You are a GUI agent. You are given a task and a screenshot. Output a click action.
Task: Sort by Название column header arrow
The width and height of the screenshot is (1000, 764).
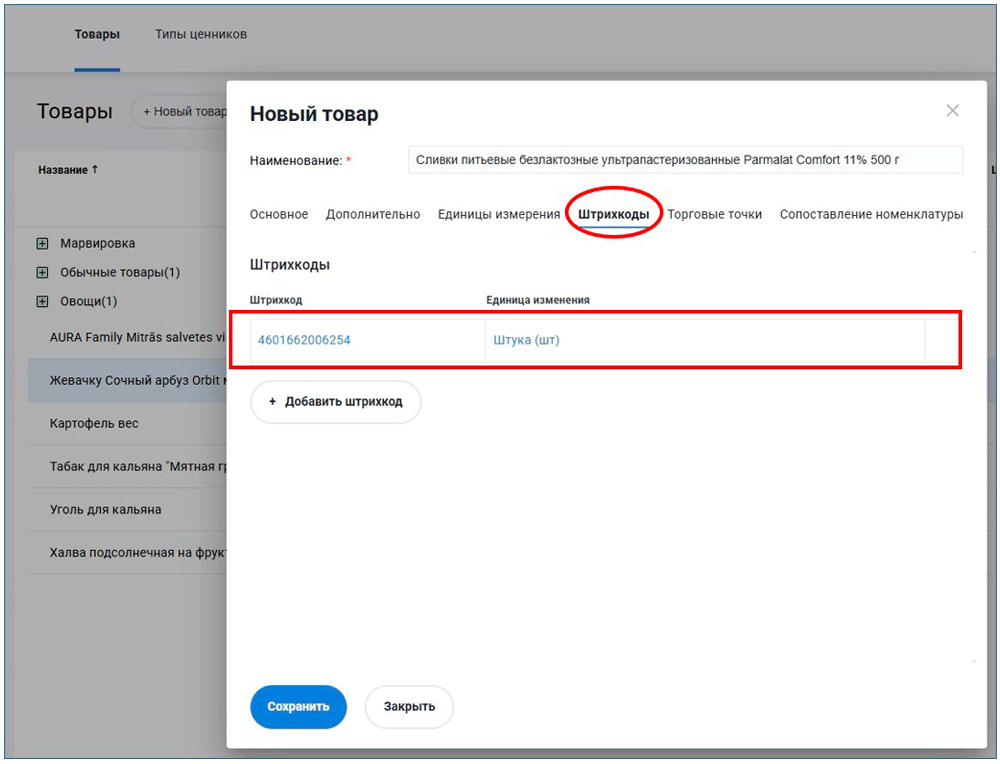click(x=95, y=170)
